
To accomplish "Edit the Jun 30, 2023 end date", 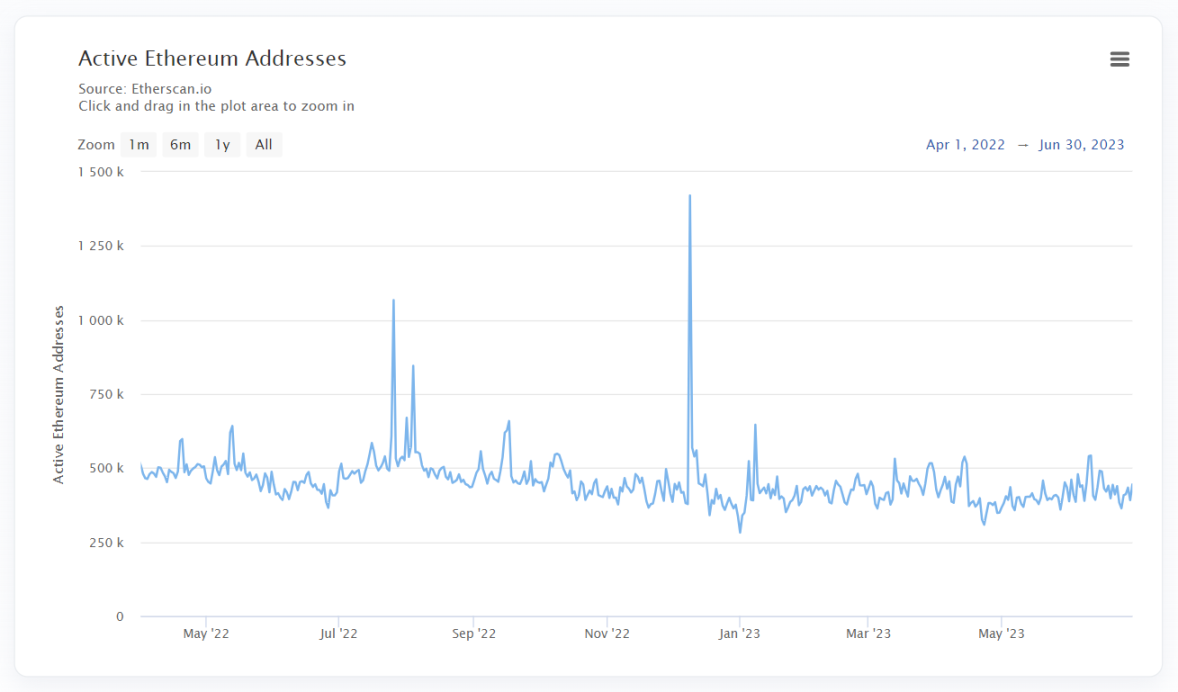I will [x=1081, y=145].
